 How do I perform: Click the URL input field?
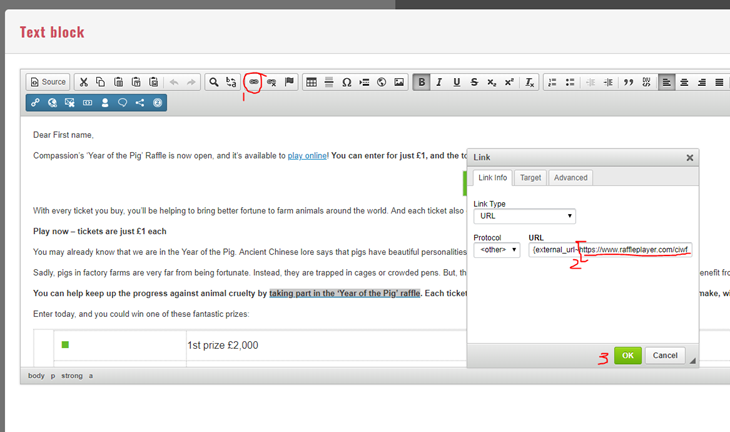coord(611,250)
